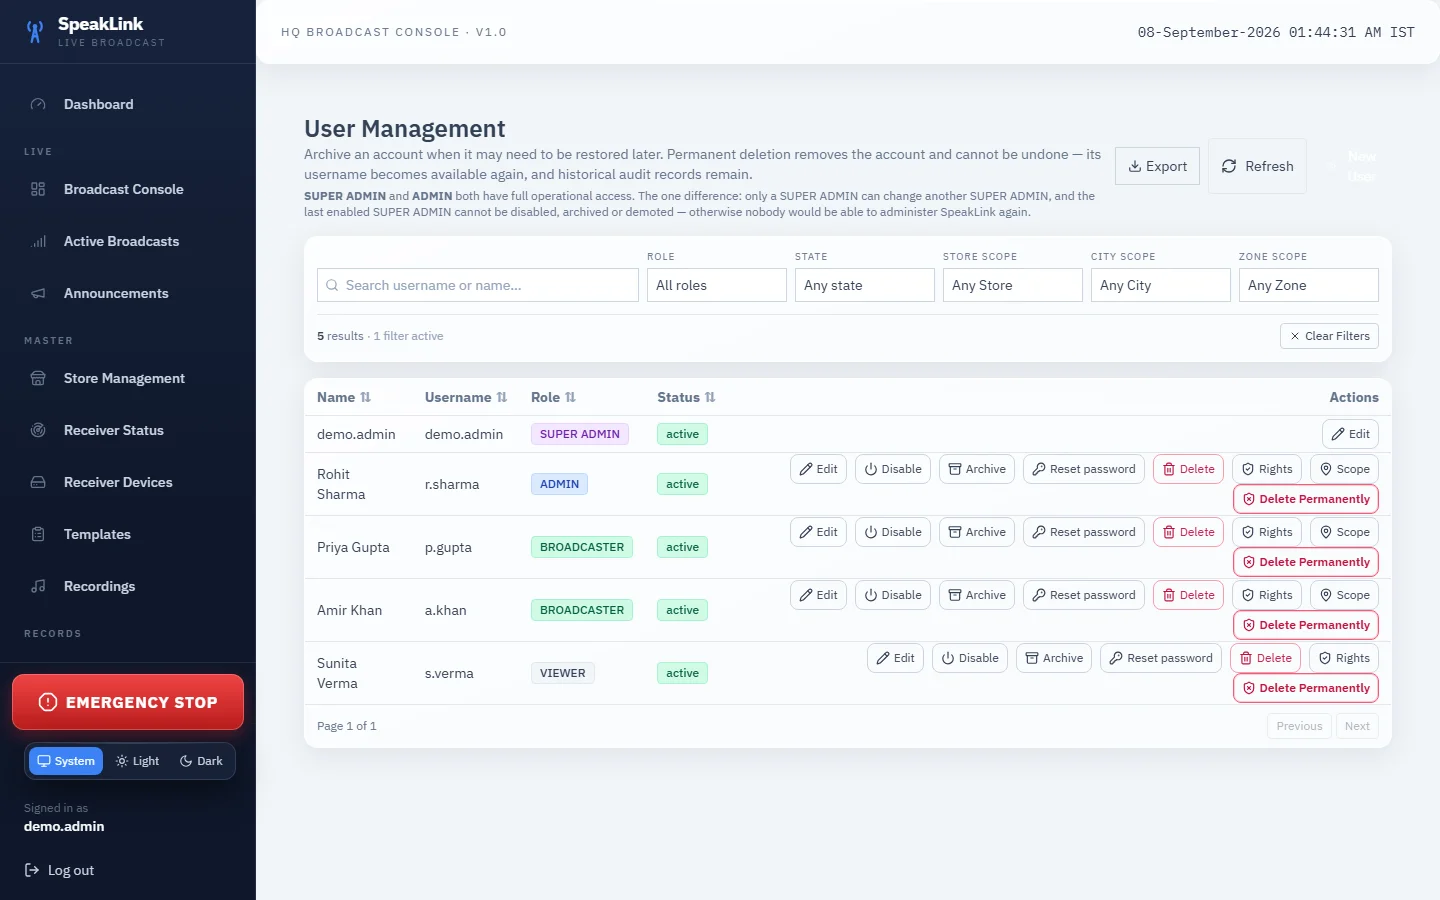Image resolution: width=1440 pixels, height=900 pixels.
Task: Disable Amir Khan's account
Action: (x=893, y=595)
